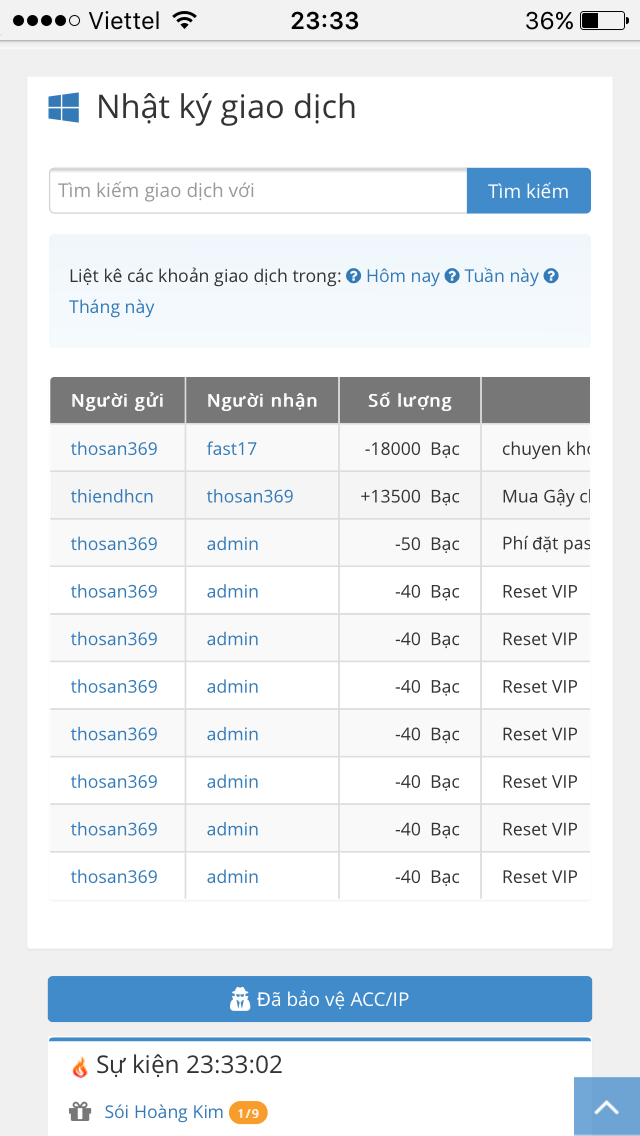The width and height of the screenshot is (640, 1136).
Task: Click the gift icon beside Sói Hoàng Kim
Action: click(x=80, y=1111)
